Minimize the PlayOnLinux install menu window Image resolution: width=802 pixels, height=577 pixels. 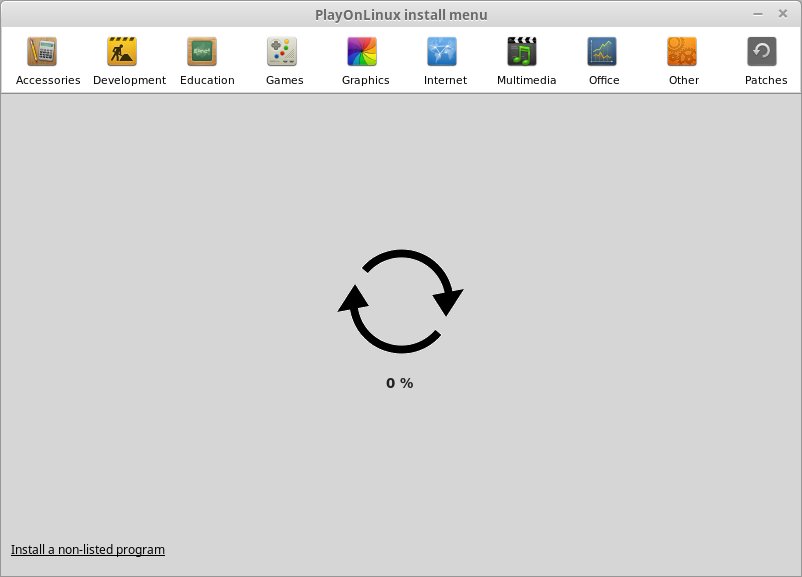(x=758, y=14)
